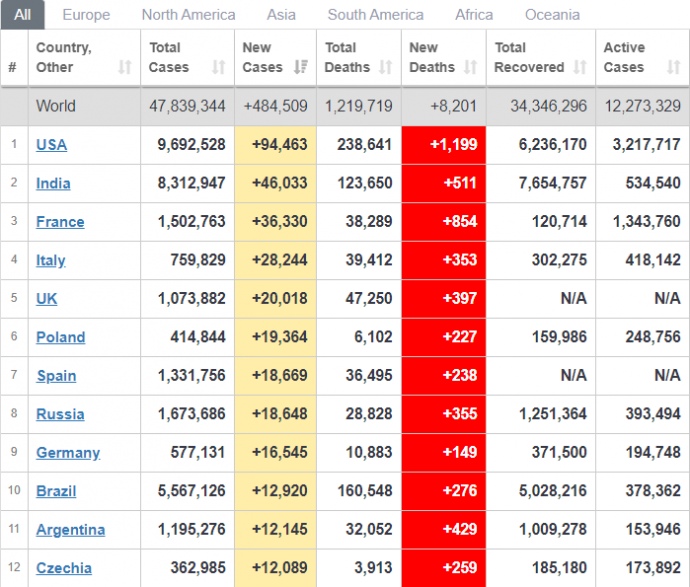Click the # rank column header
The image size is (690, 587).
click(13, 67)
